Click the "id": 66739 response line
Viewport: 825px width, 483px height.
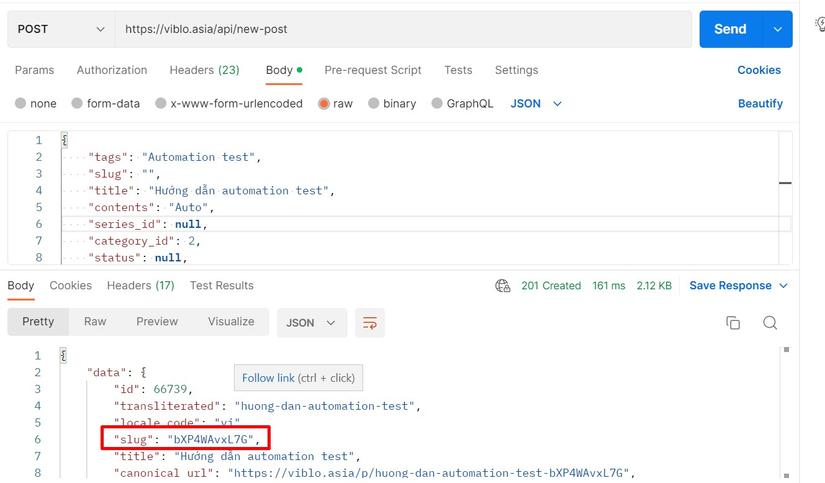[154, 389]
